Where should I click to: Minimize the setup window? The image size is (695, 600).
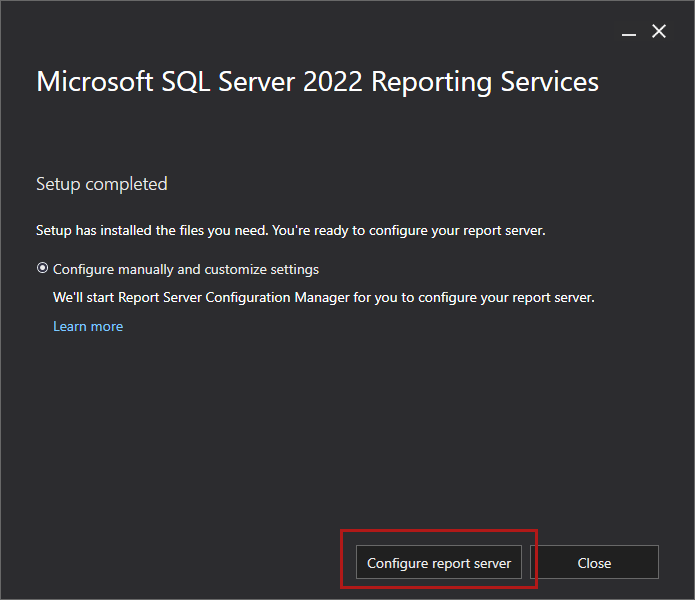click(x=628, y=32)
